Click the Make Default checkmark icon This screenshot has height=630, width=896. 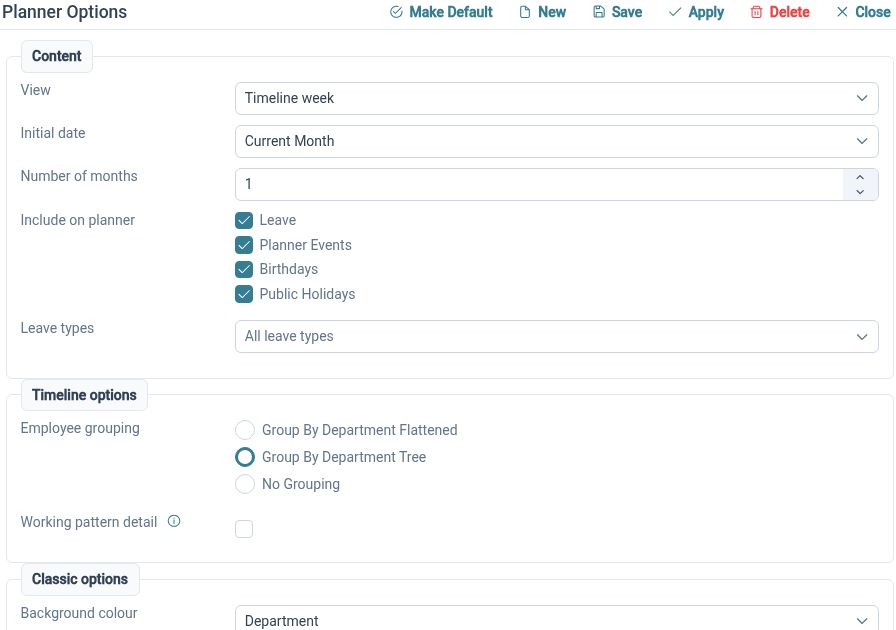[x=396, y=12]
